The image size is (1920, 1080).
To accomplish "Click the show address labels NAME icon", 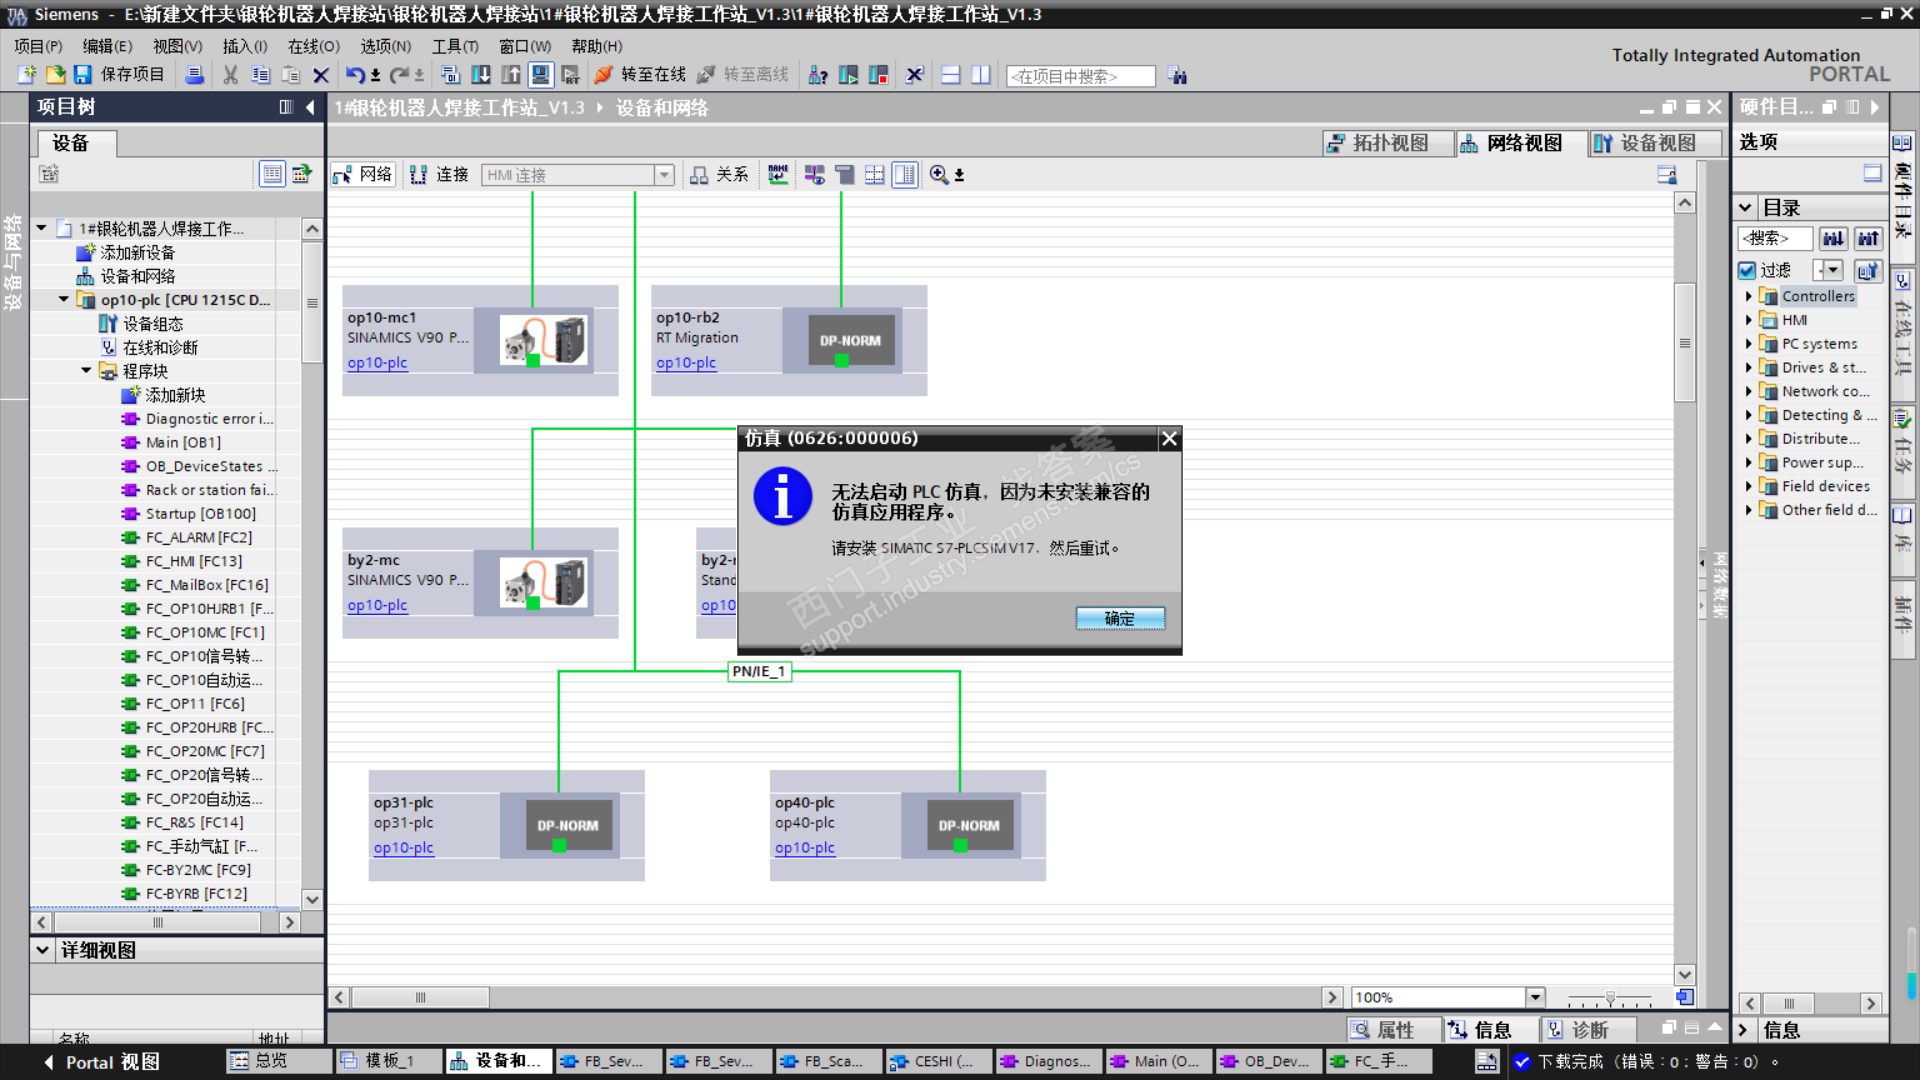I will [778, 175].
